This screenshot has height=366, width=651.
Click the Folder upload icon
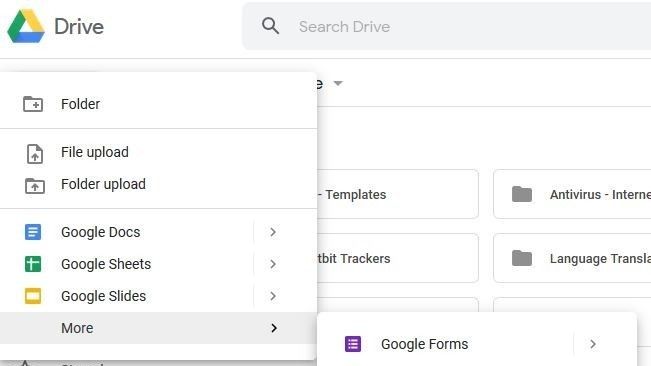click(35, 185)
